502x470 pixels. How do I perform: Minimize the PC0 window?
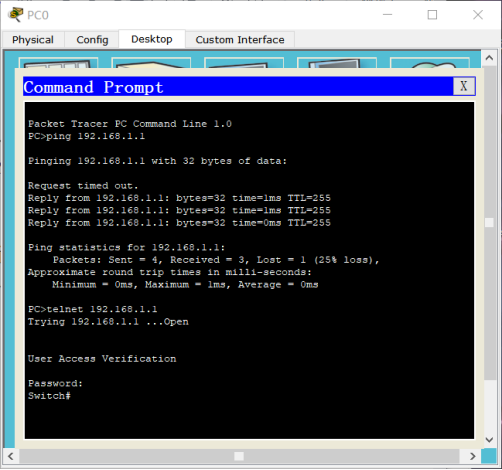point(387,15)
